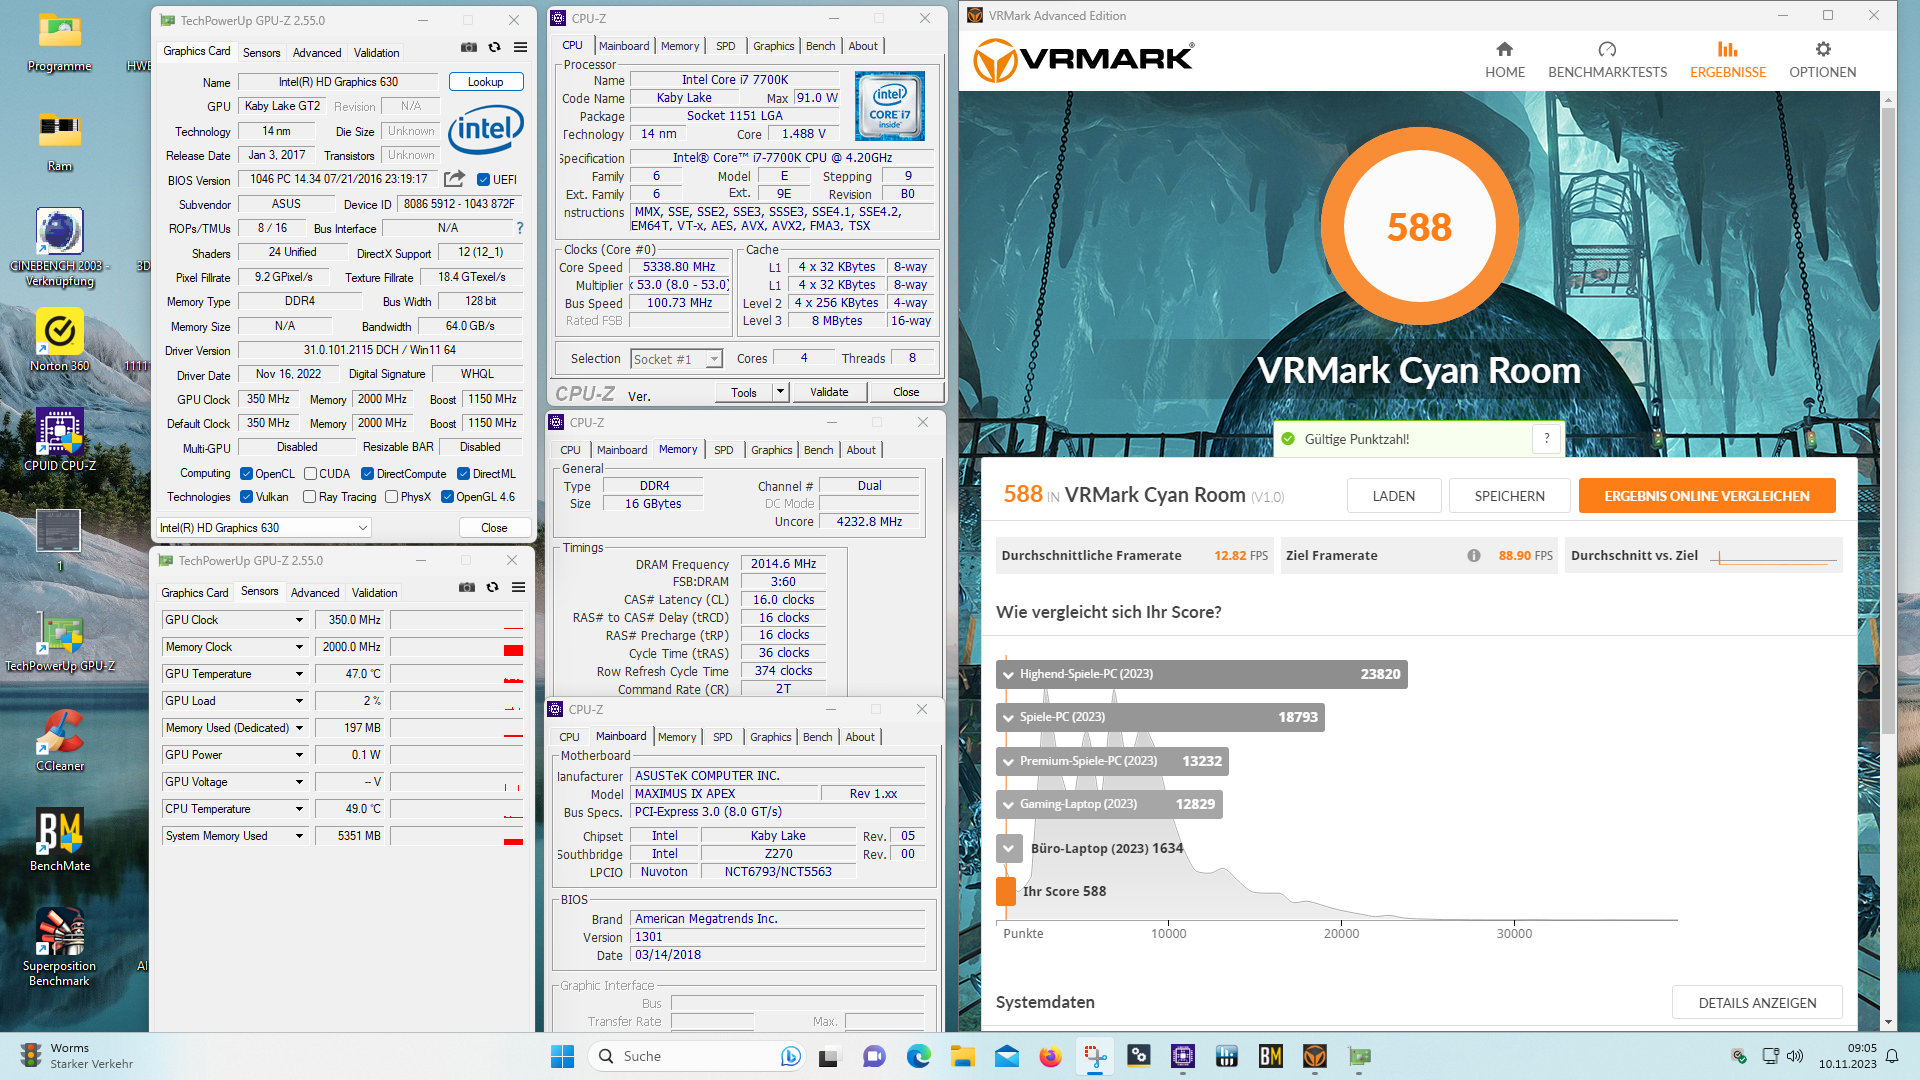
Task: Open the GPU Temperature sensor dropdown
Action: [x=298, y=674]
